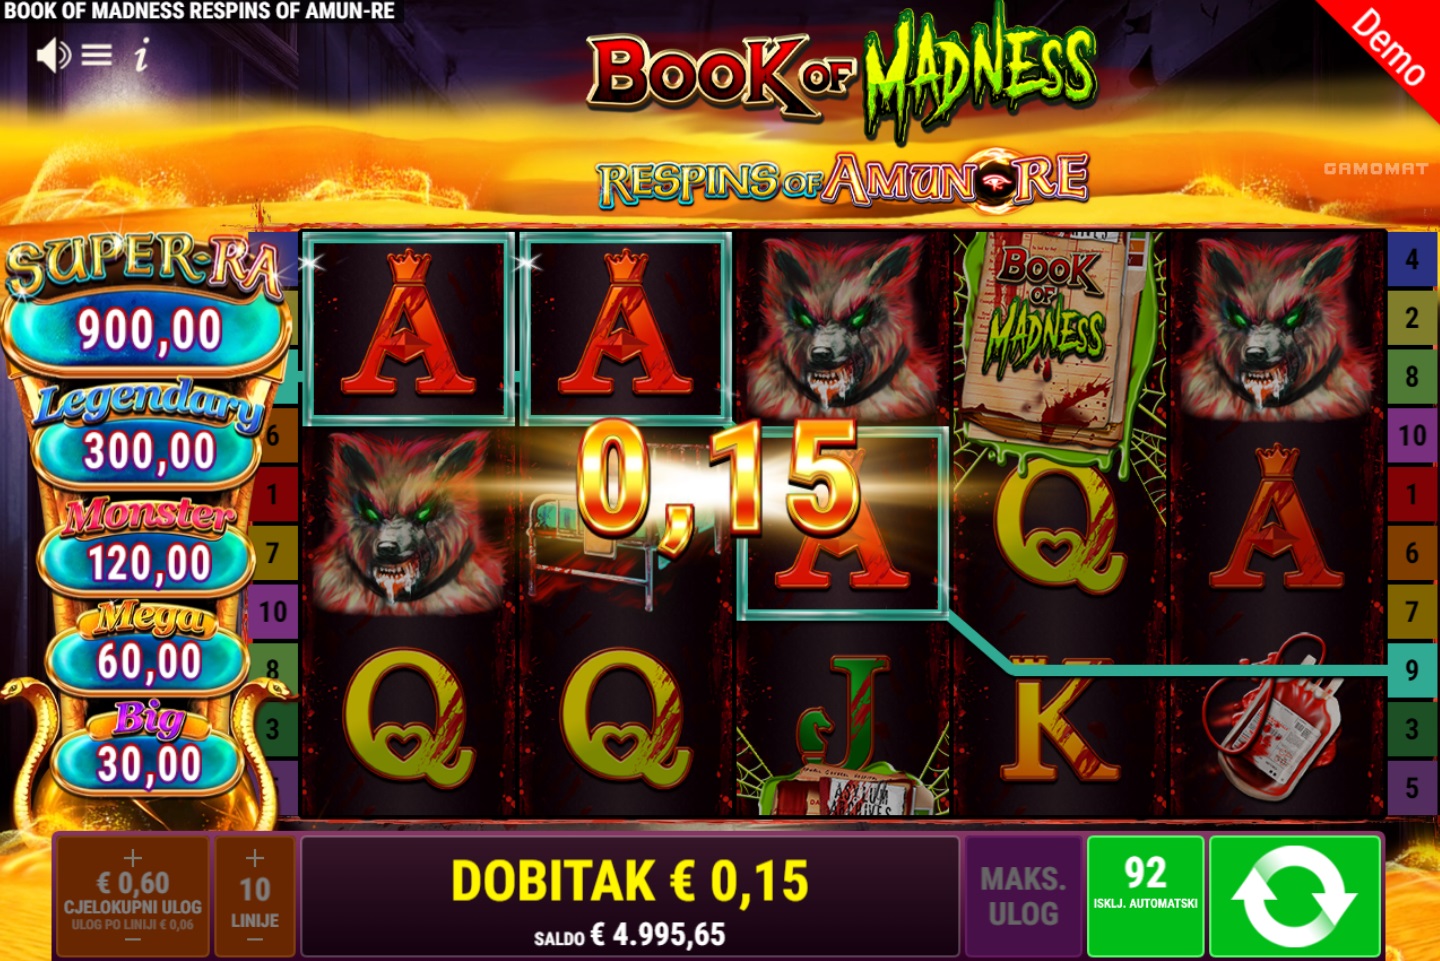Decrease number of lines with minus
The width and height of the screenshot is (1440, 961).
click(x=255, y=940)
